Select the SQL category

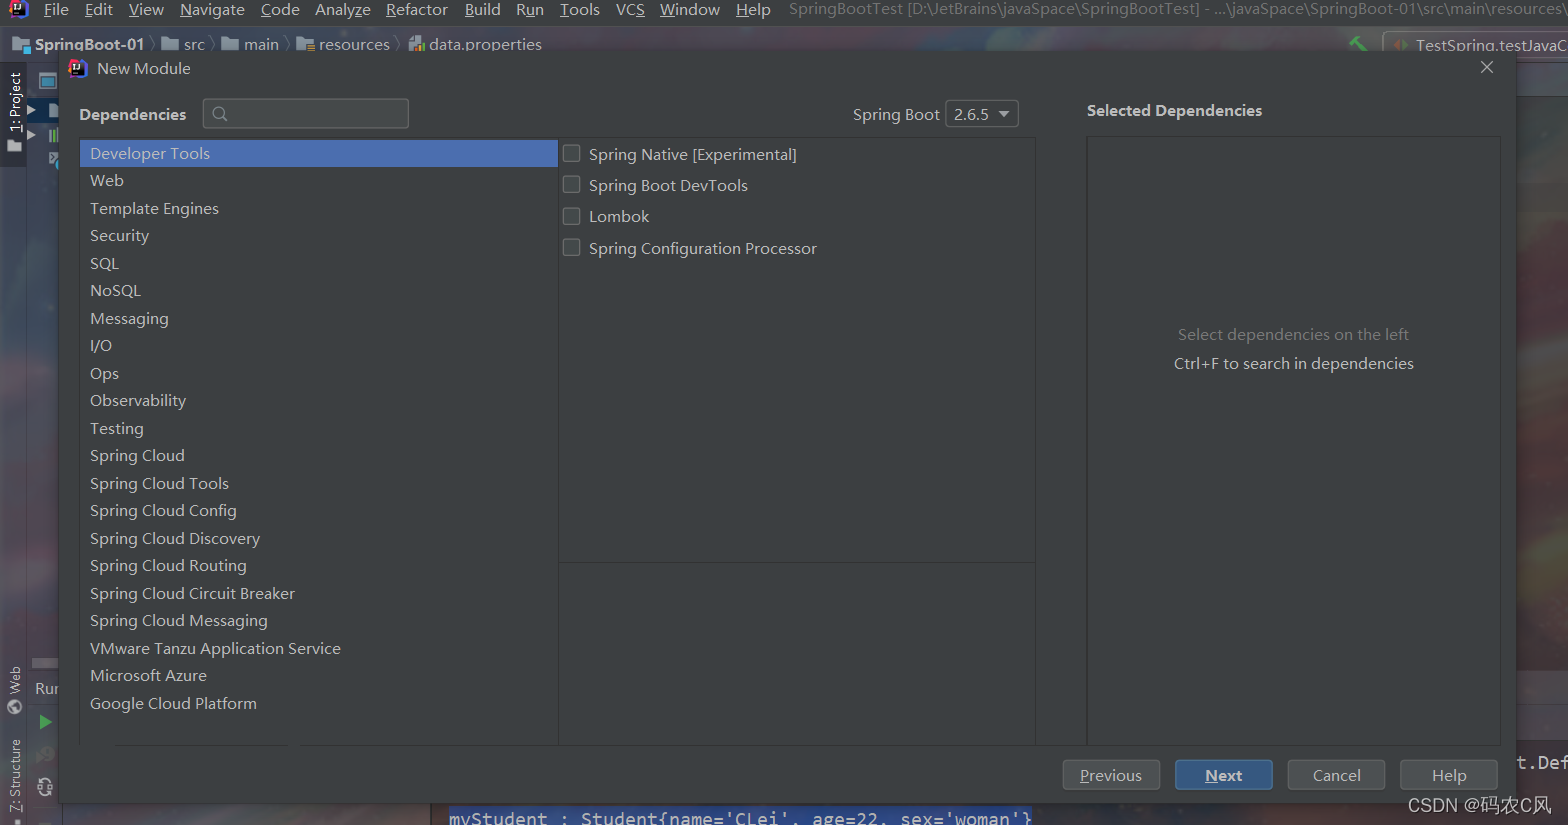pyautogui.click(x=319, y=263)
